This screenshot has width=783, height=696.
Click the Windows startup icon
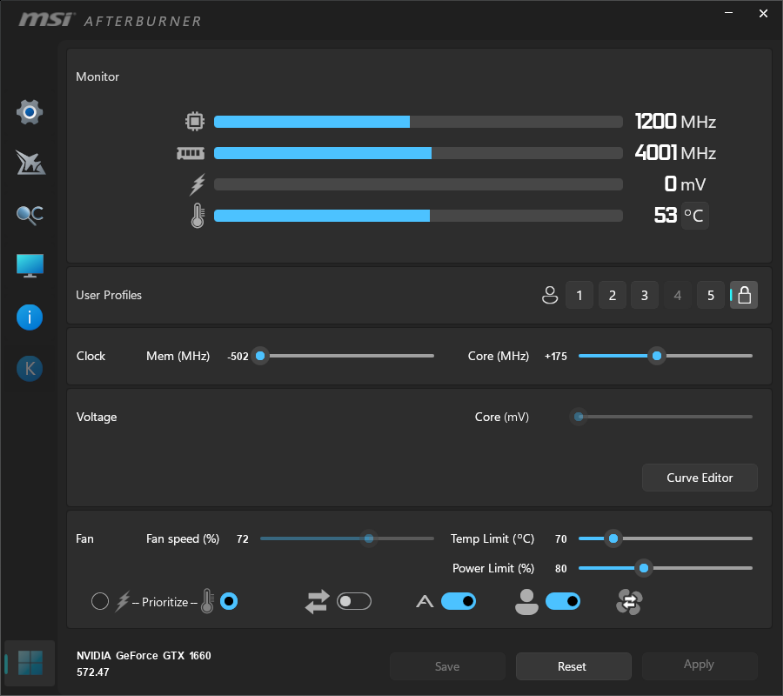(x=30, y=663)
